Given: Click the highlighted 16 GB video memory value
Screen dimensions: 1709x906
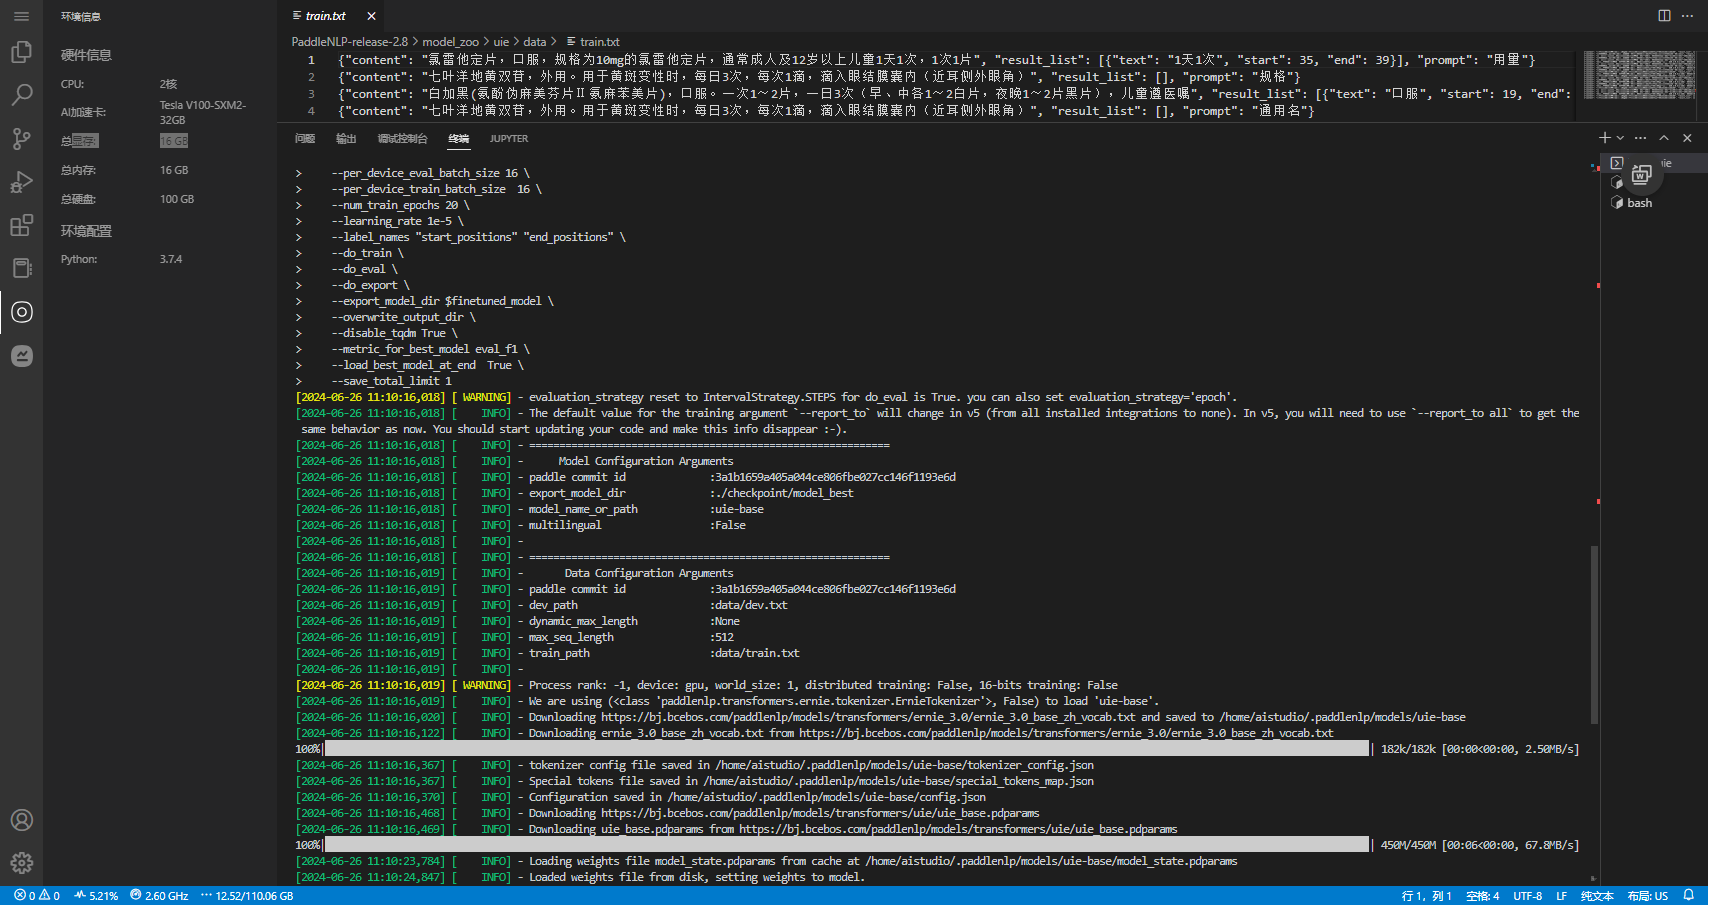Looking at the screenshot, I should coord(174,141).
